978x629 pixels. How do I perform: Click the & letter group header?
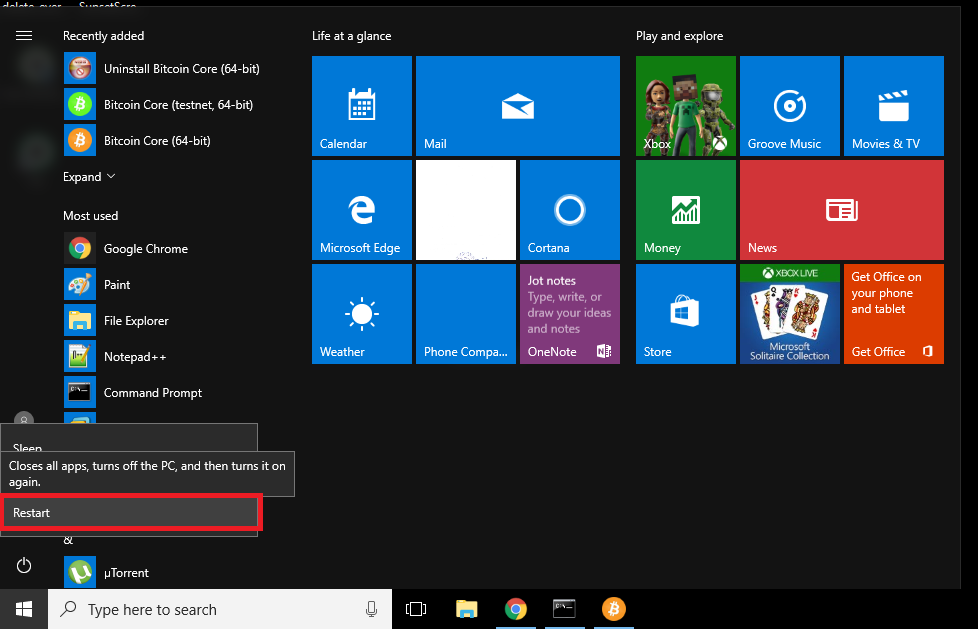coord(69,540)
